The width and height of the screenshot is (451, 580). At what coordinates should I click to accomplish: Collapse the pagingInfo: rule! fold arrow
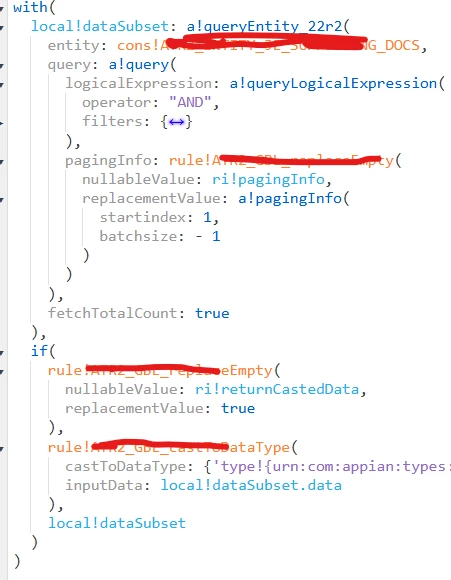[x=2, y=161]
